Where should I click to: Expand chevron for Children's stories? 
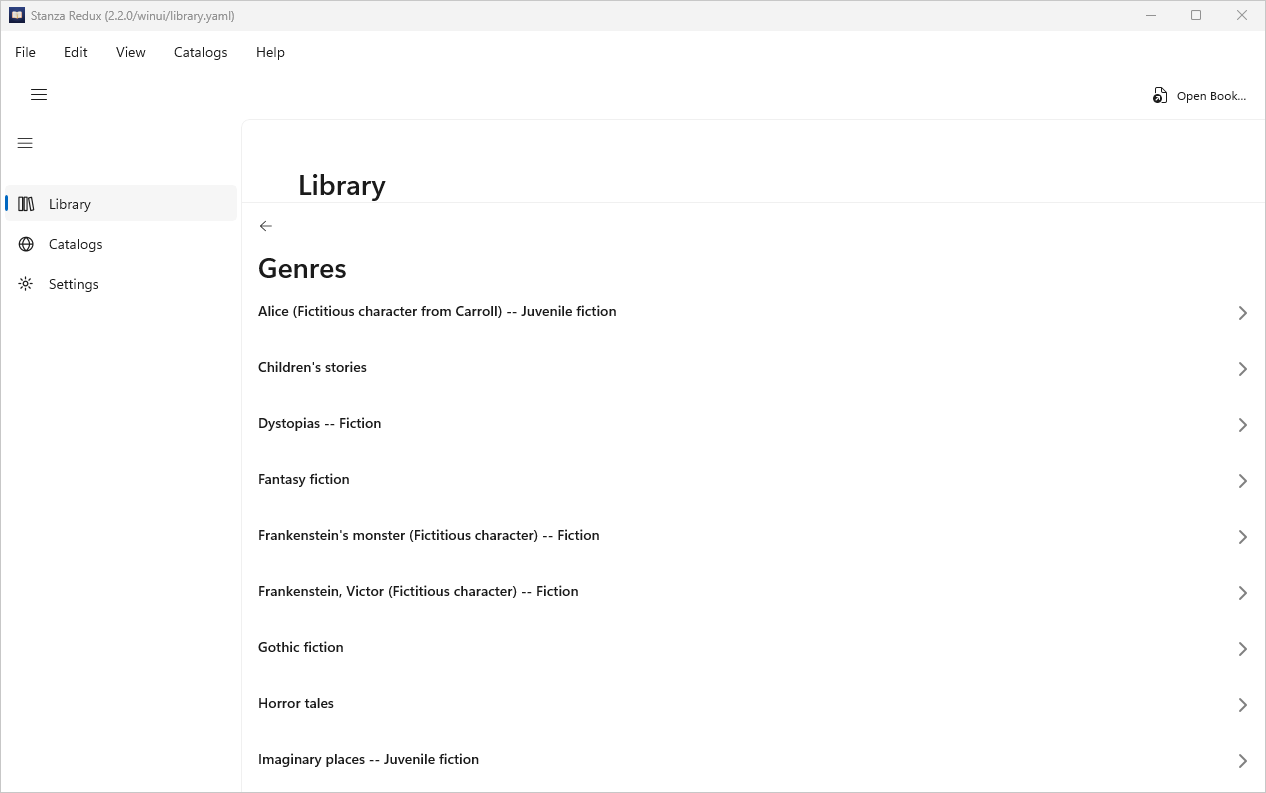[x=1243, y=369]
